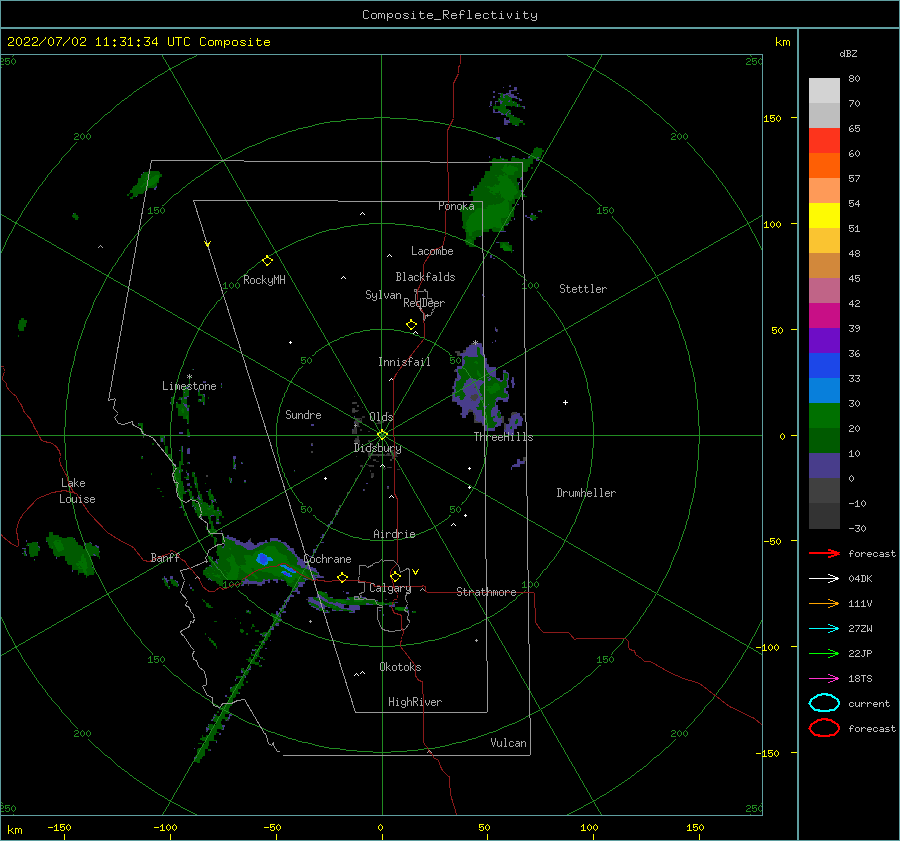Click the RedDeer city label
The height and width of the screenshot is (841, 900).
424,303
